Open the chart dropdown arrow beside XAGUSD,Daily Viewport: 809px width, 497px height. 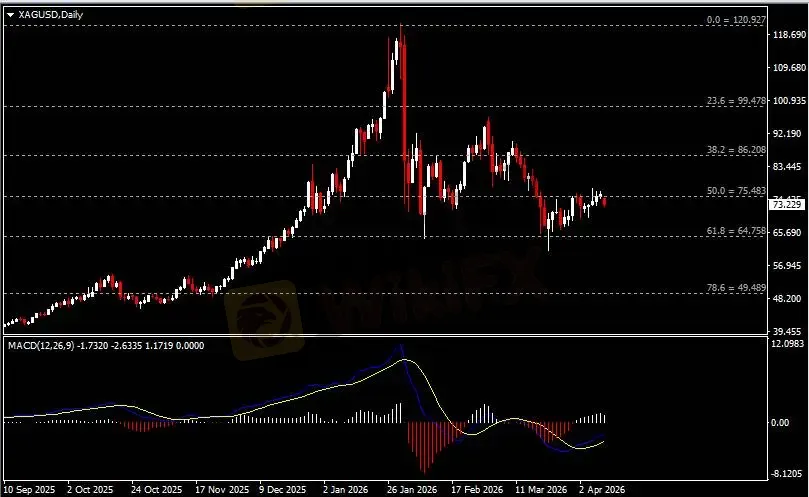tap(10, 15)
